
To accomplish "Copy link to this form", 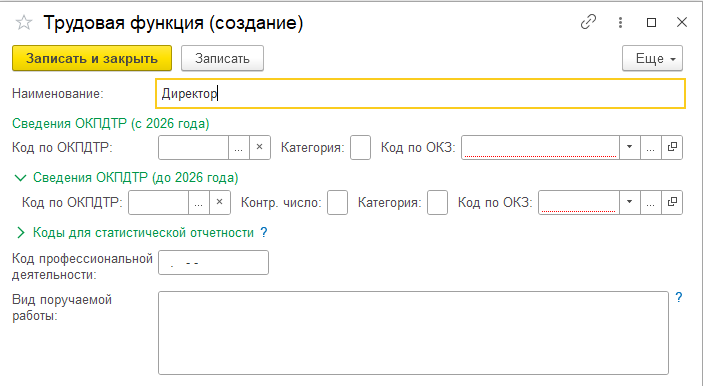I will click(588, 22).
